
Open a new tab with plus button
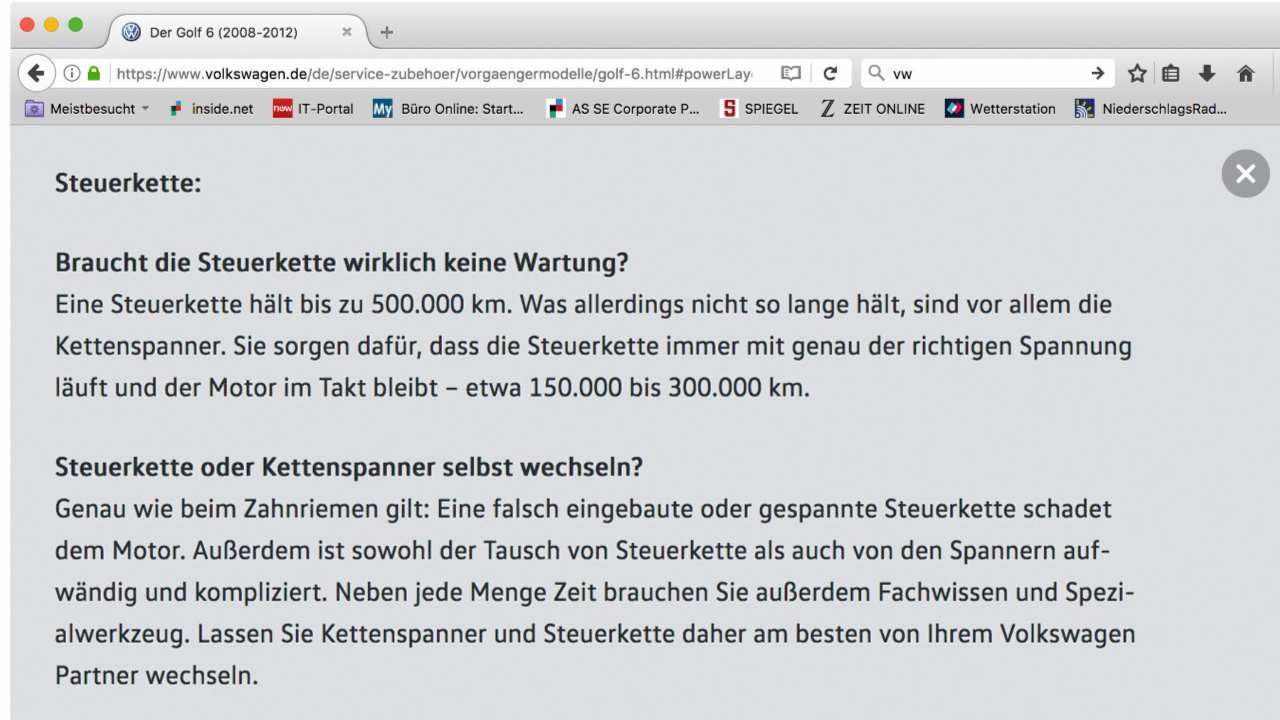(x=387, y=32)
